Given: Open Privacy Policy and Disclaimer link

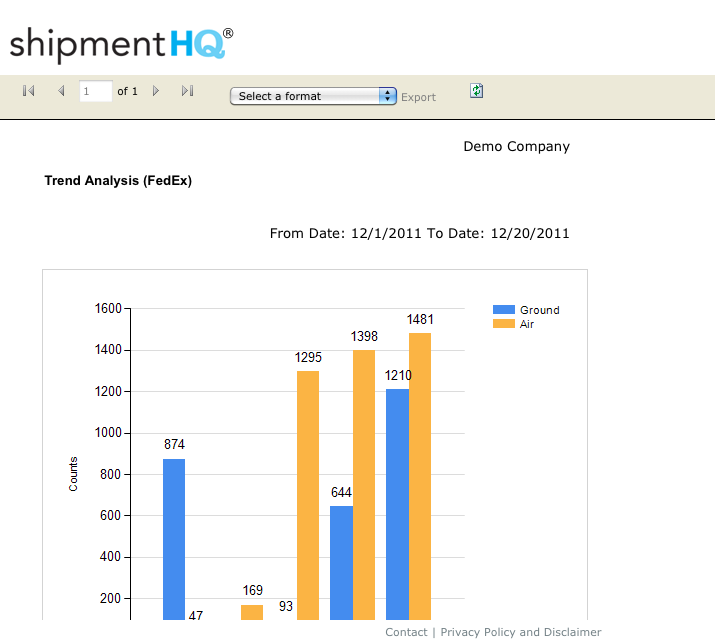Looking at the screenshot, I should (x=521, y=632).
